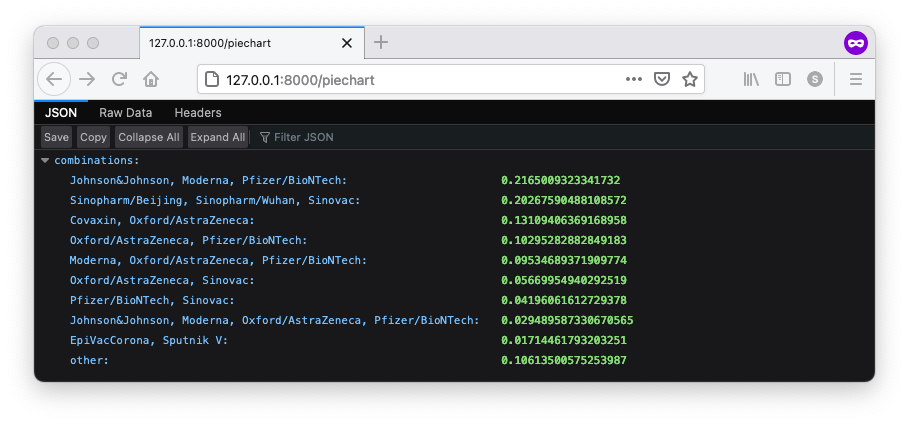The image size is (909, 424).
Task: Collapse the combinations JSON node
Action: [45, 160]
